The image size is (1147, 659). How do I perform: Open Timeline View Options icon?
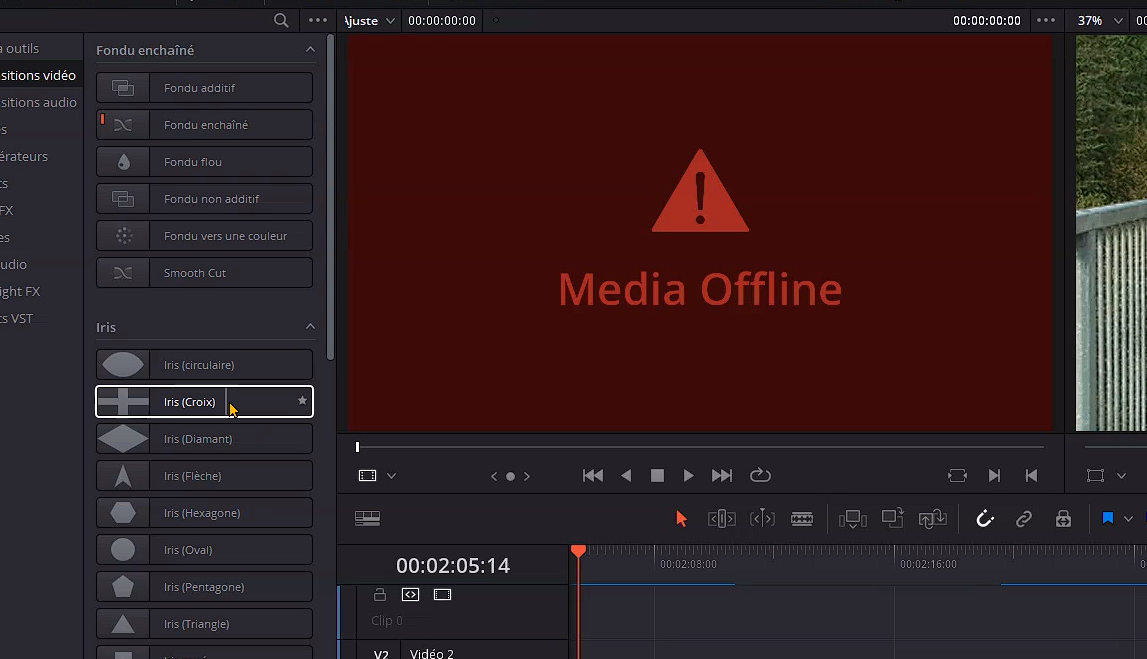(x=367, y=518)
